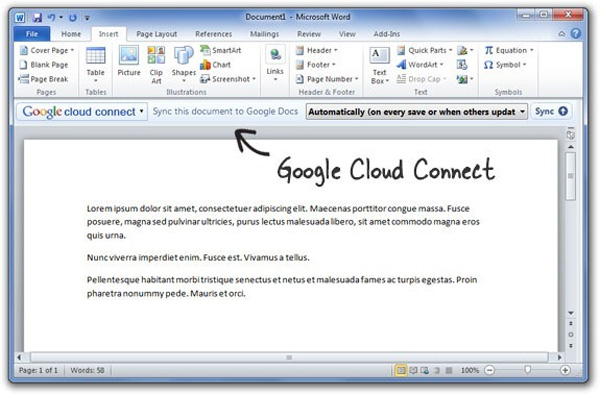Click the Undo icon
Screen dimensions: 600x395
(51, 17)
